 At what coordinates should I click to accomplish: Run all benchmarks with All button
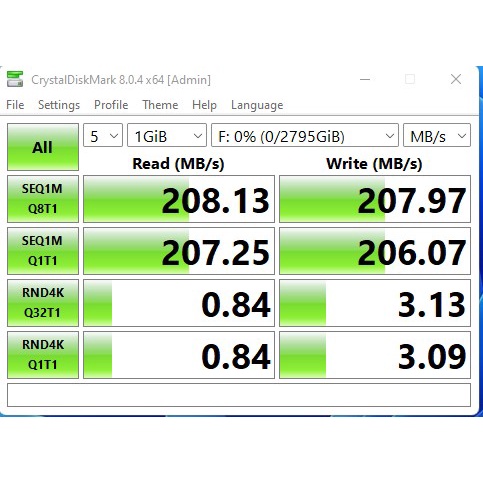[43, 147]
